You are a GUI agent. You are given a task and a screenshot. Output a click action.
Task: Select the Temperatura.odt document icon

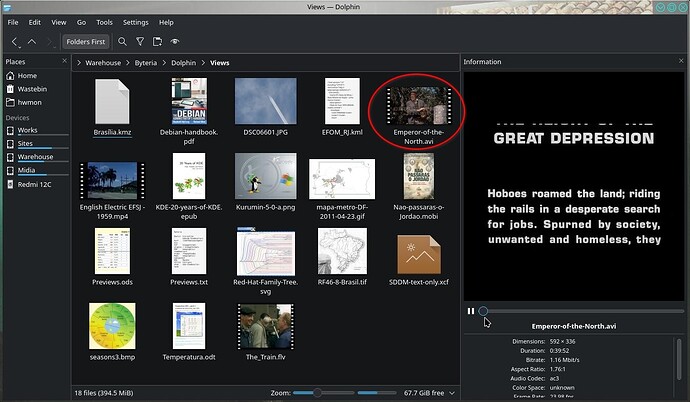click(x=189, y=326)
